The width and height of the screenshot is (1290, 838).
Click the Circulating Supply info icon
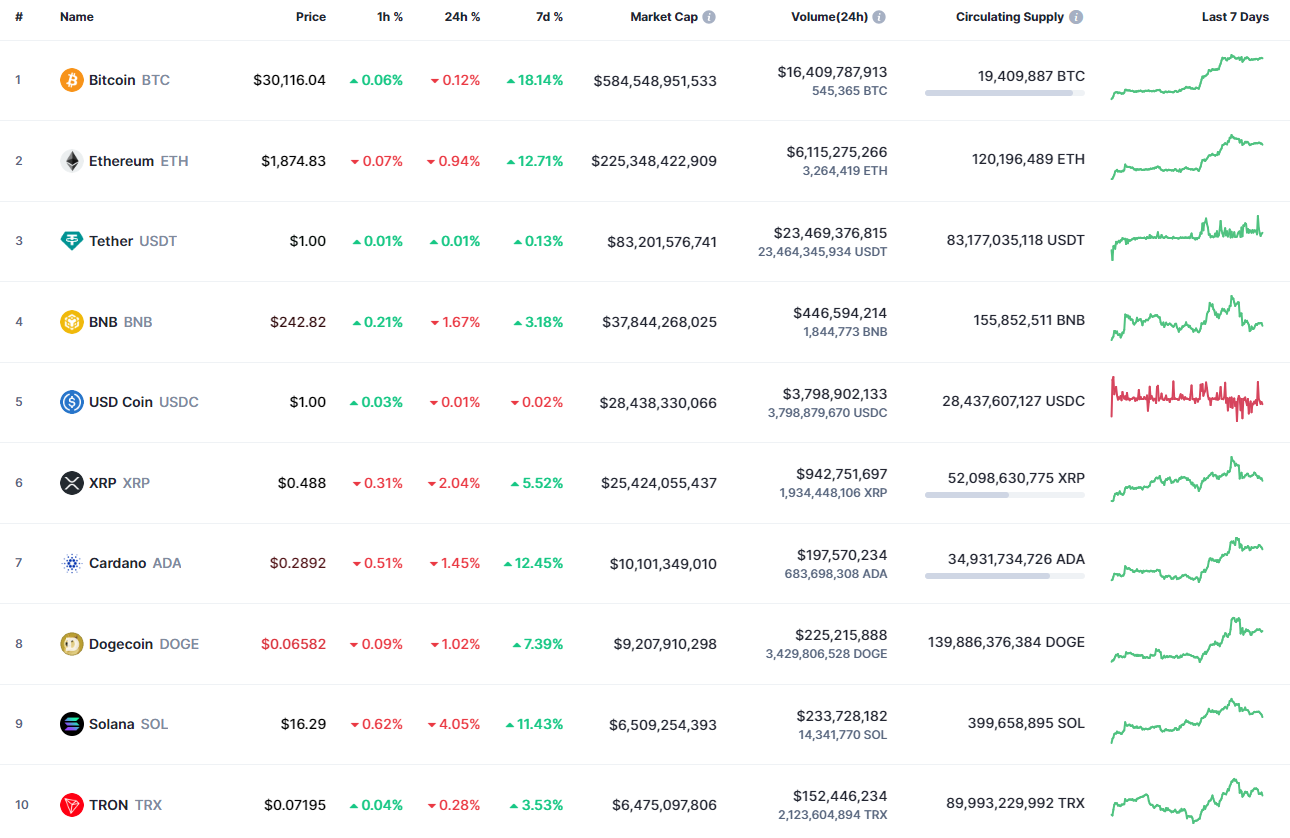coord(1075,16)
